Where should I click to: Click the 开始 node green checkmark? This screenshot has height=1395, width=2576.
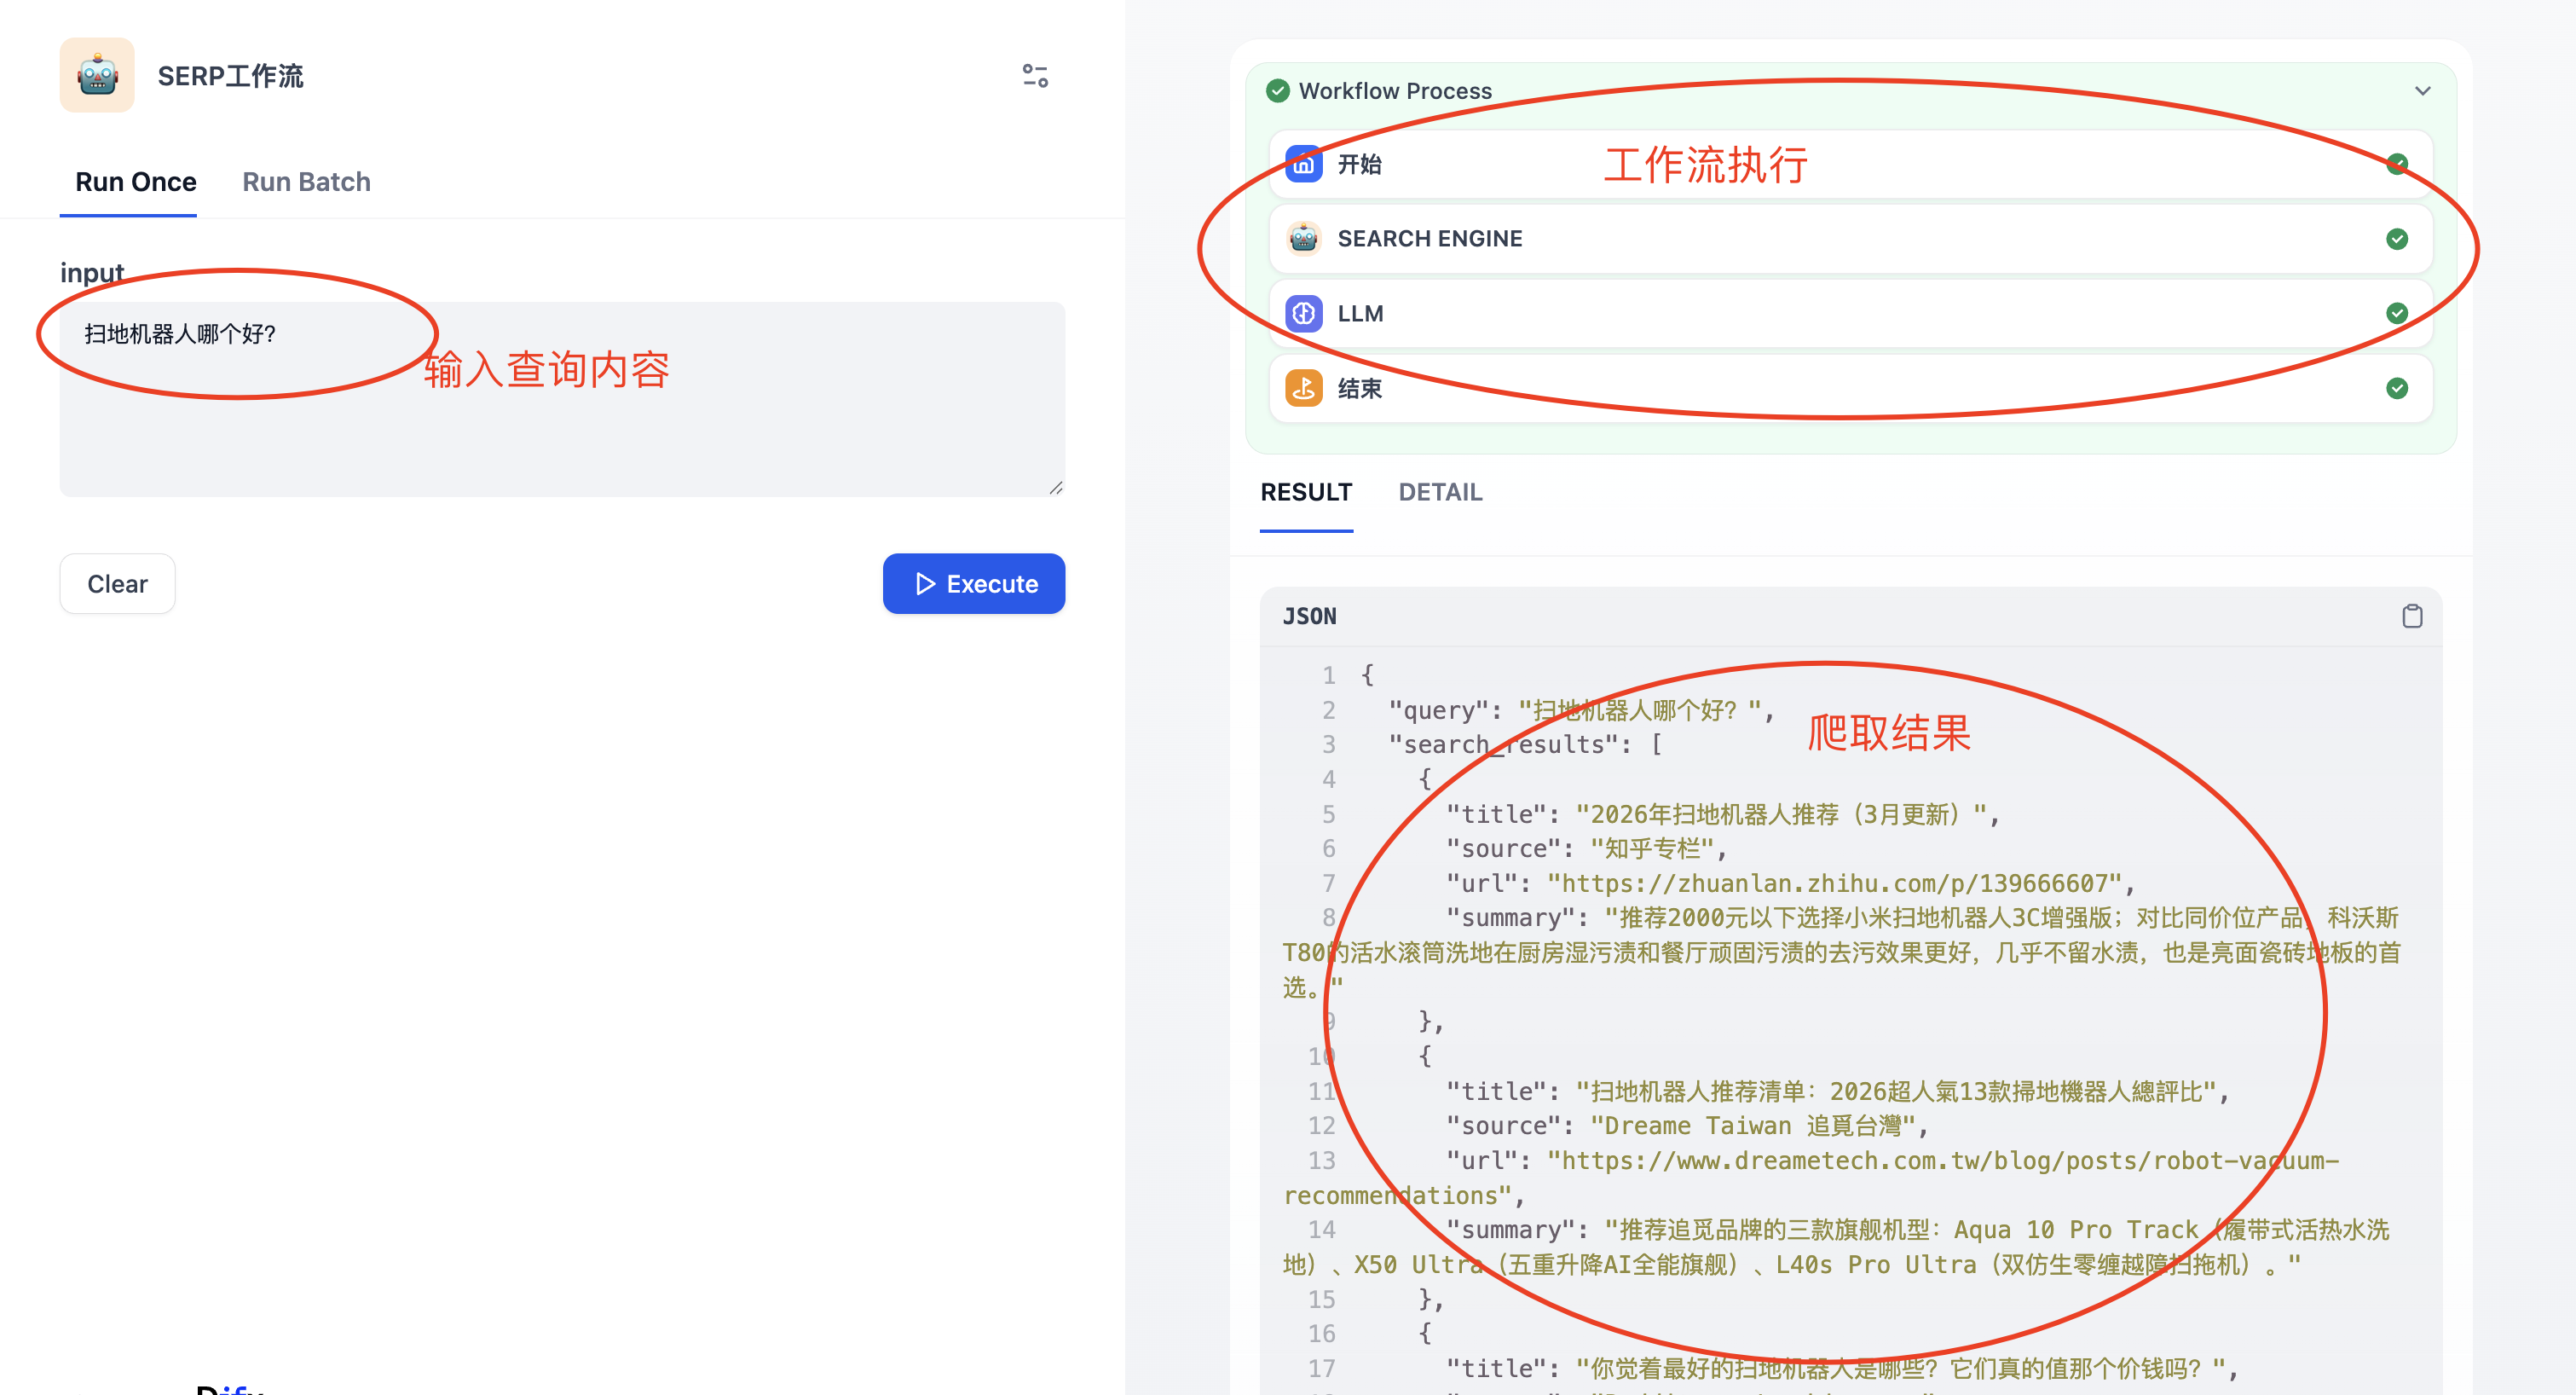pos(2396,164)
